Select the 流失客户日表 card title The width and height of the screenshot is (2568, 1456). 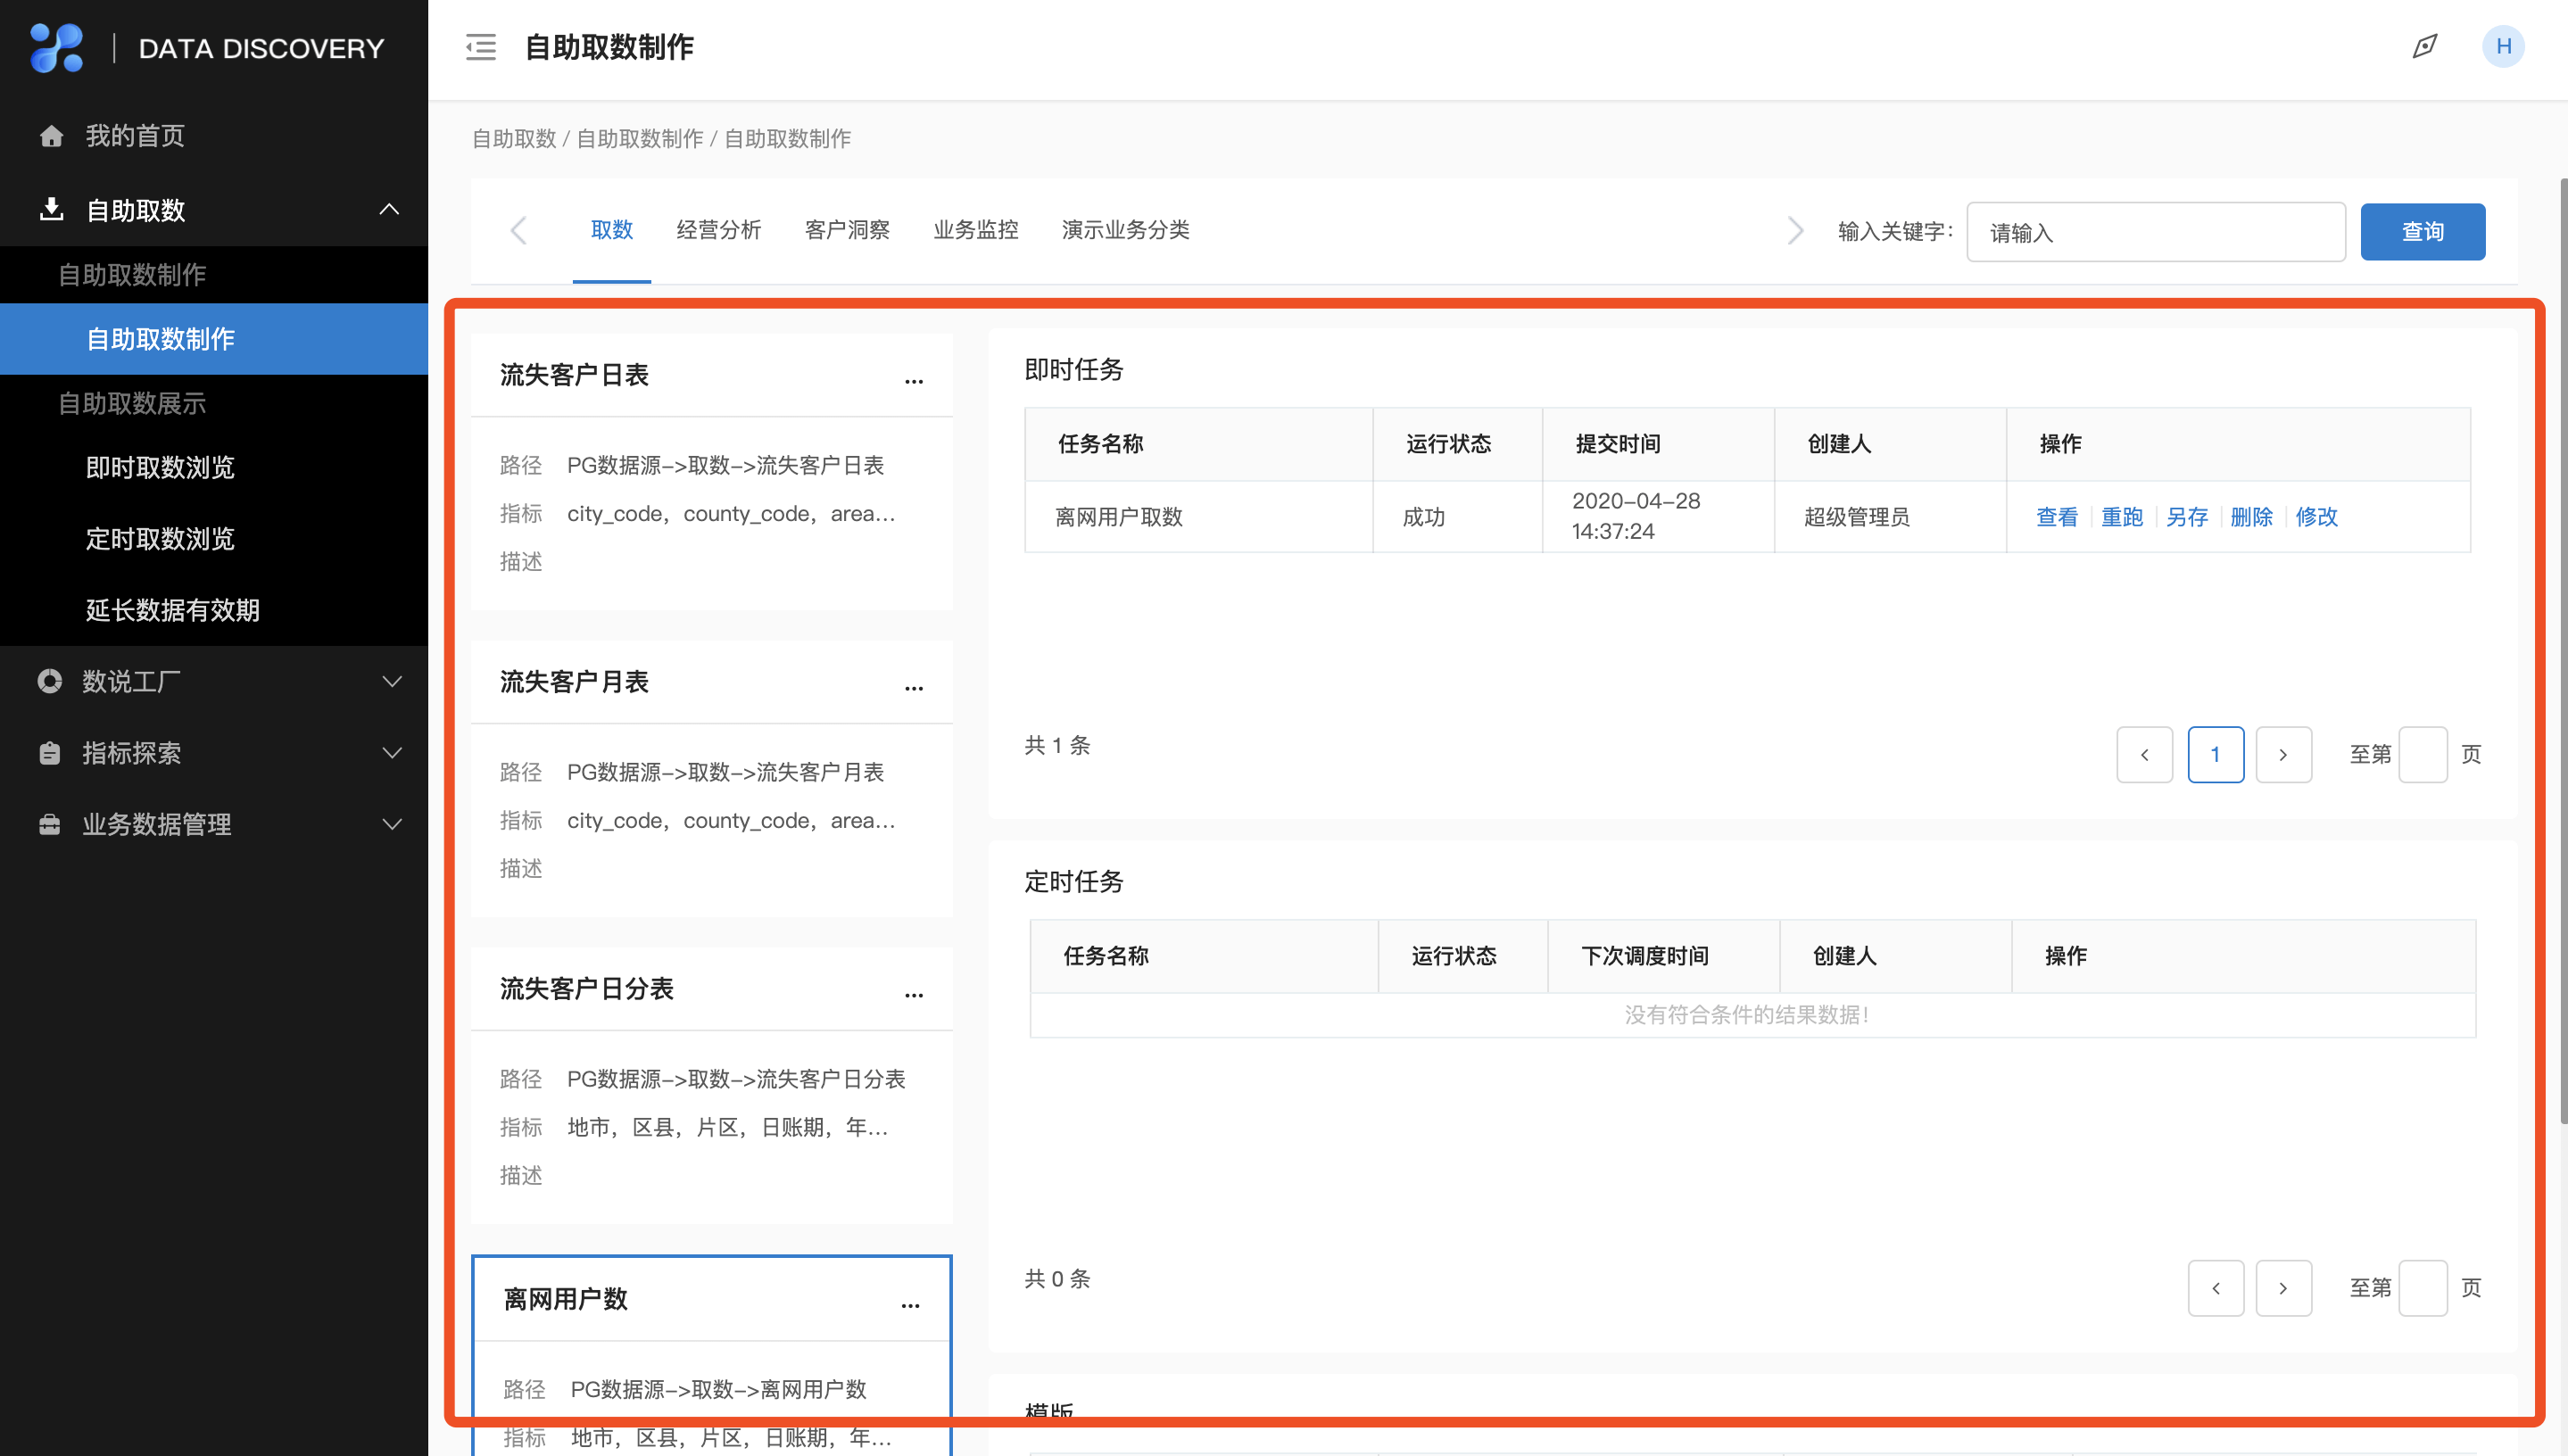(x=575, y=375)
